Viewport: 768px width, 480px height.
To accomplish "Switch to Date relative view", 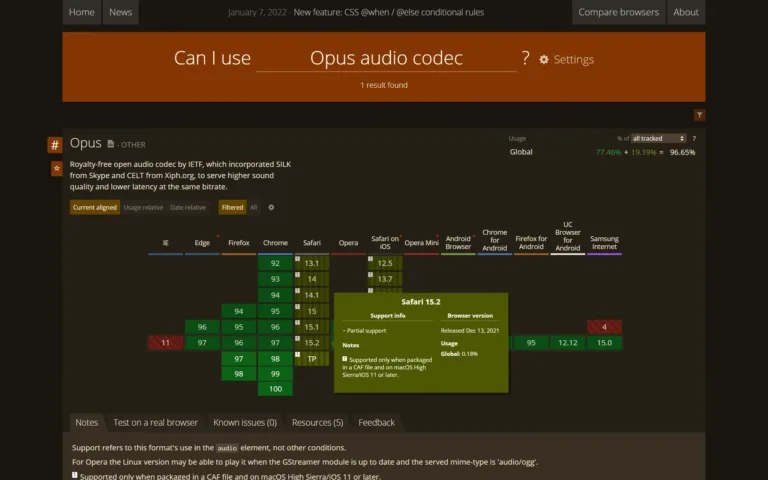I will pyautogui.click(x=188, y=207).
